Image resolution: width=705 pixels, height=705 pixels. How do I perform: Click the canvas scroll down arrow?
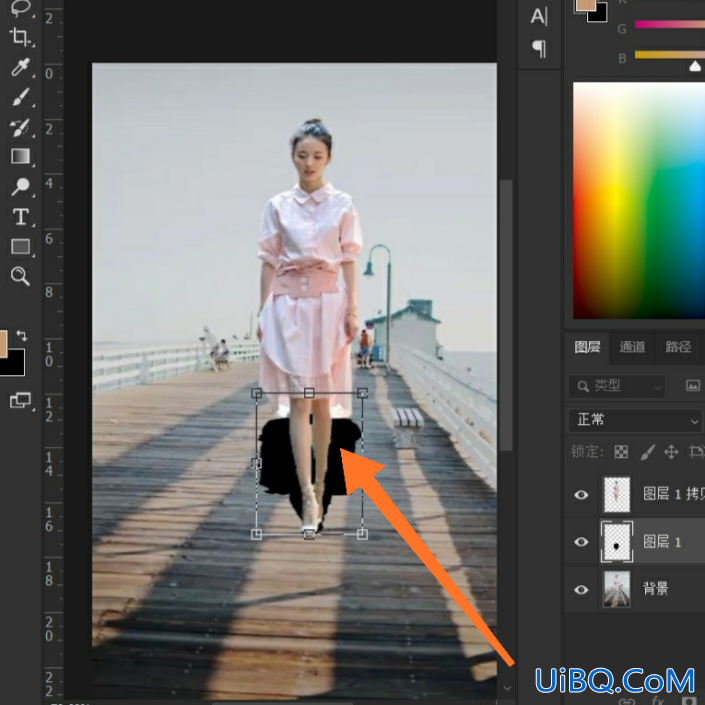[x=507, y=688]
